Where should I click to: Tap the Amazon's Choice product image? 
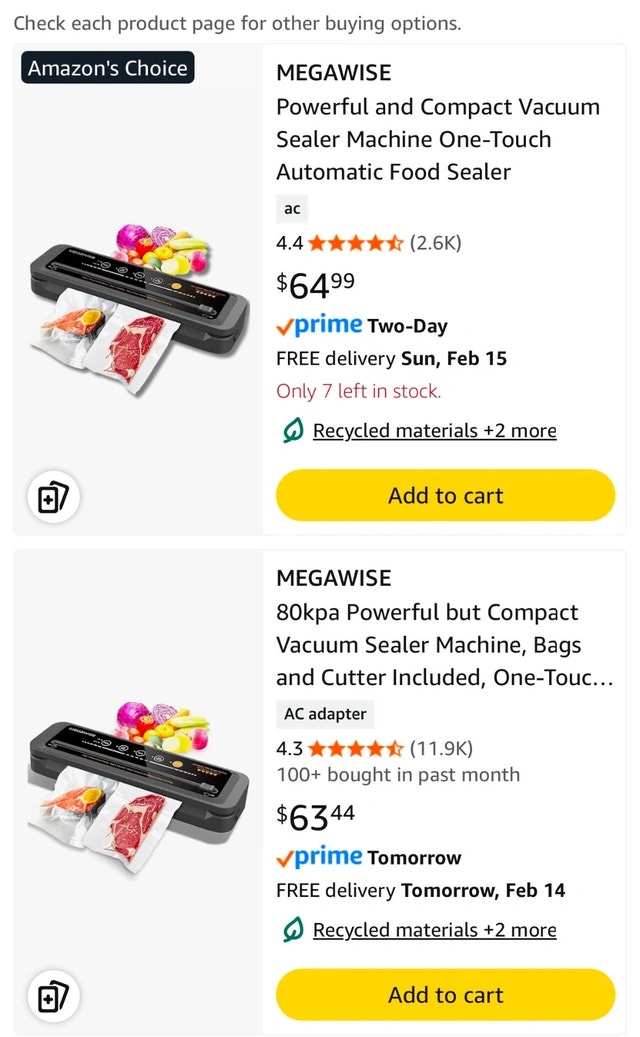pos(138,305)
